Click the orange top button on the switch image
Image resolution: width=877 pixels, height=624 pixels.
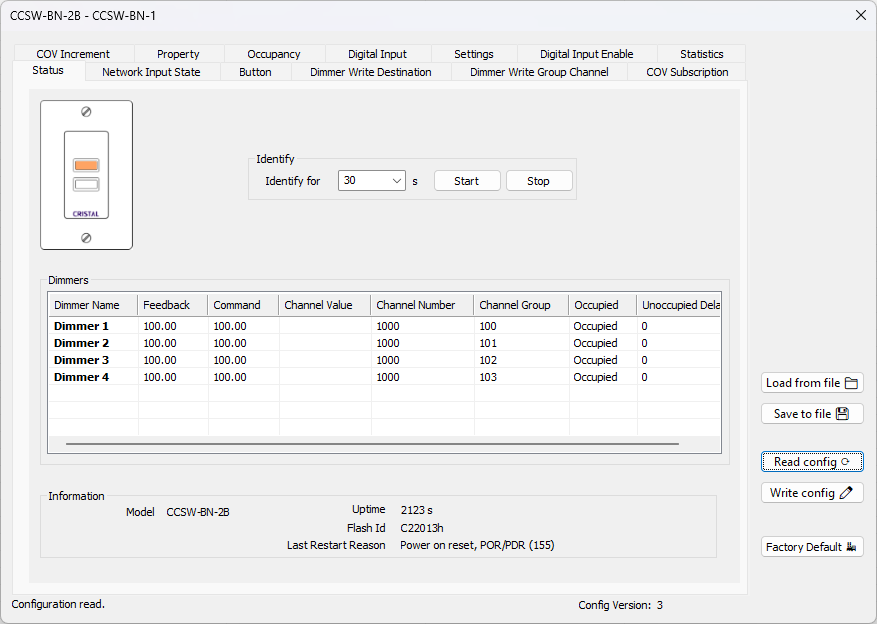(86, 165)
